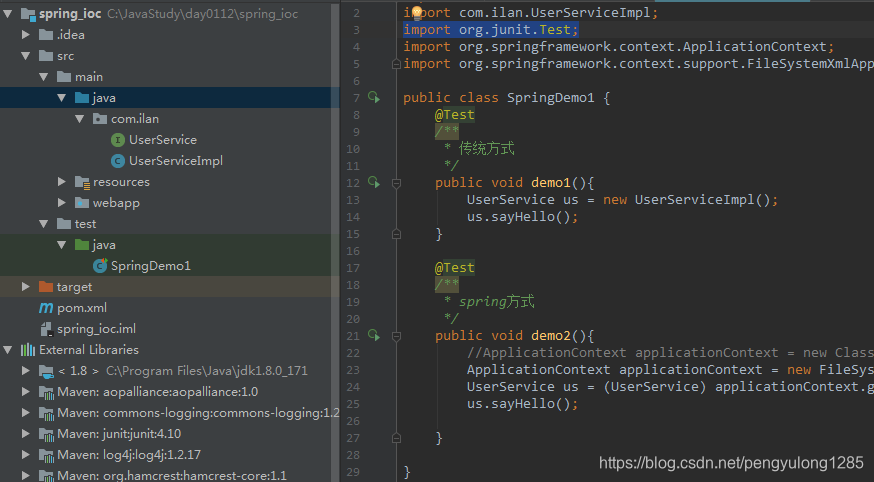Click line number 12 in gutter
874x482 pixels.
coord(353,183)
